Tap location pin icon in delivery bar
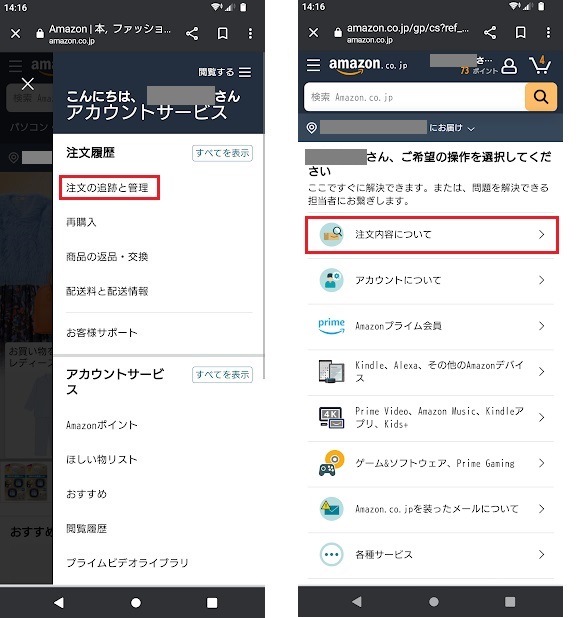Viewport: 583px width, 618px height. [311, 128]
